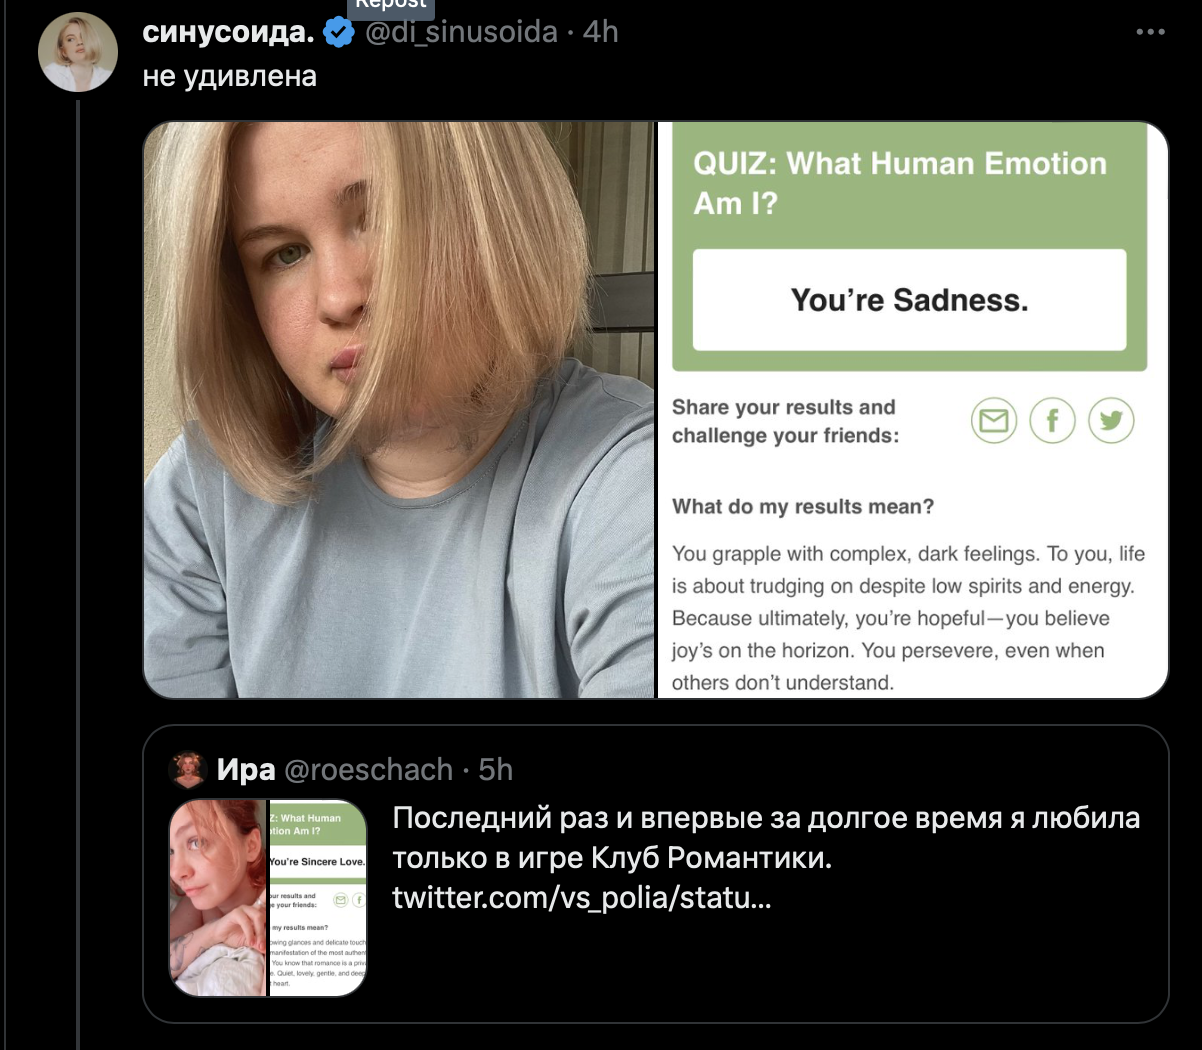The height and width of the screenshot is (1050, 1202).
Task: Open синусоида's profile avatar
Action: 78,52
